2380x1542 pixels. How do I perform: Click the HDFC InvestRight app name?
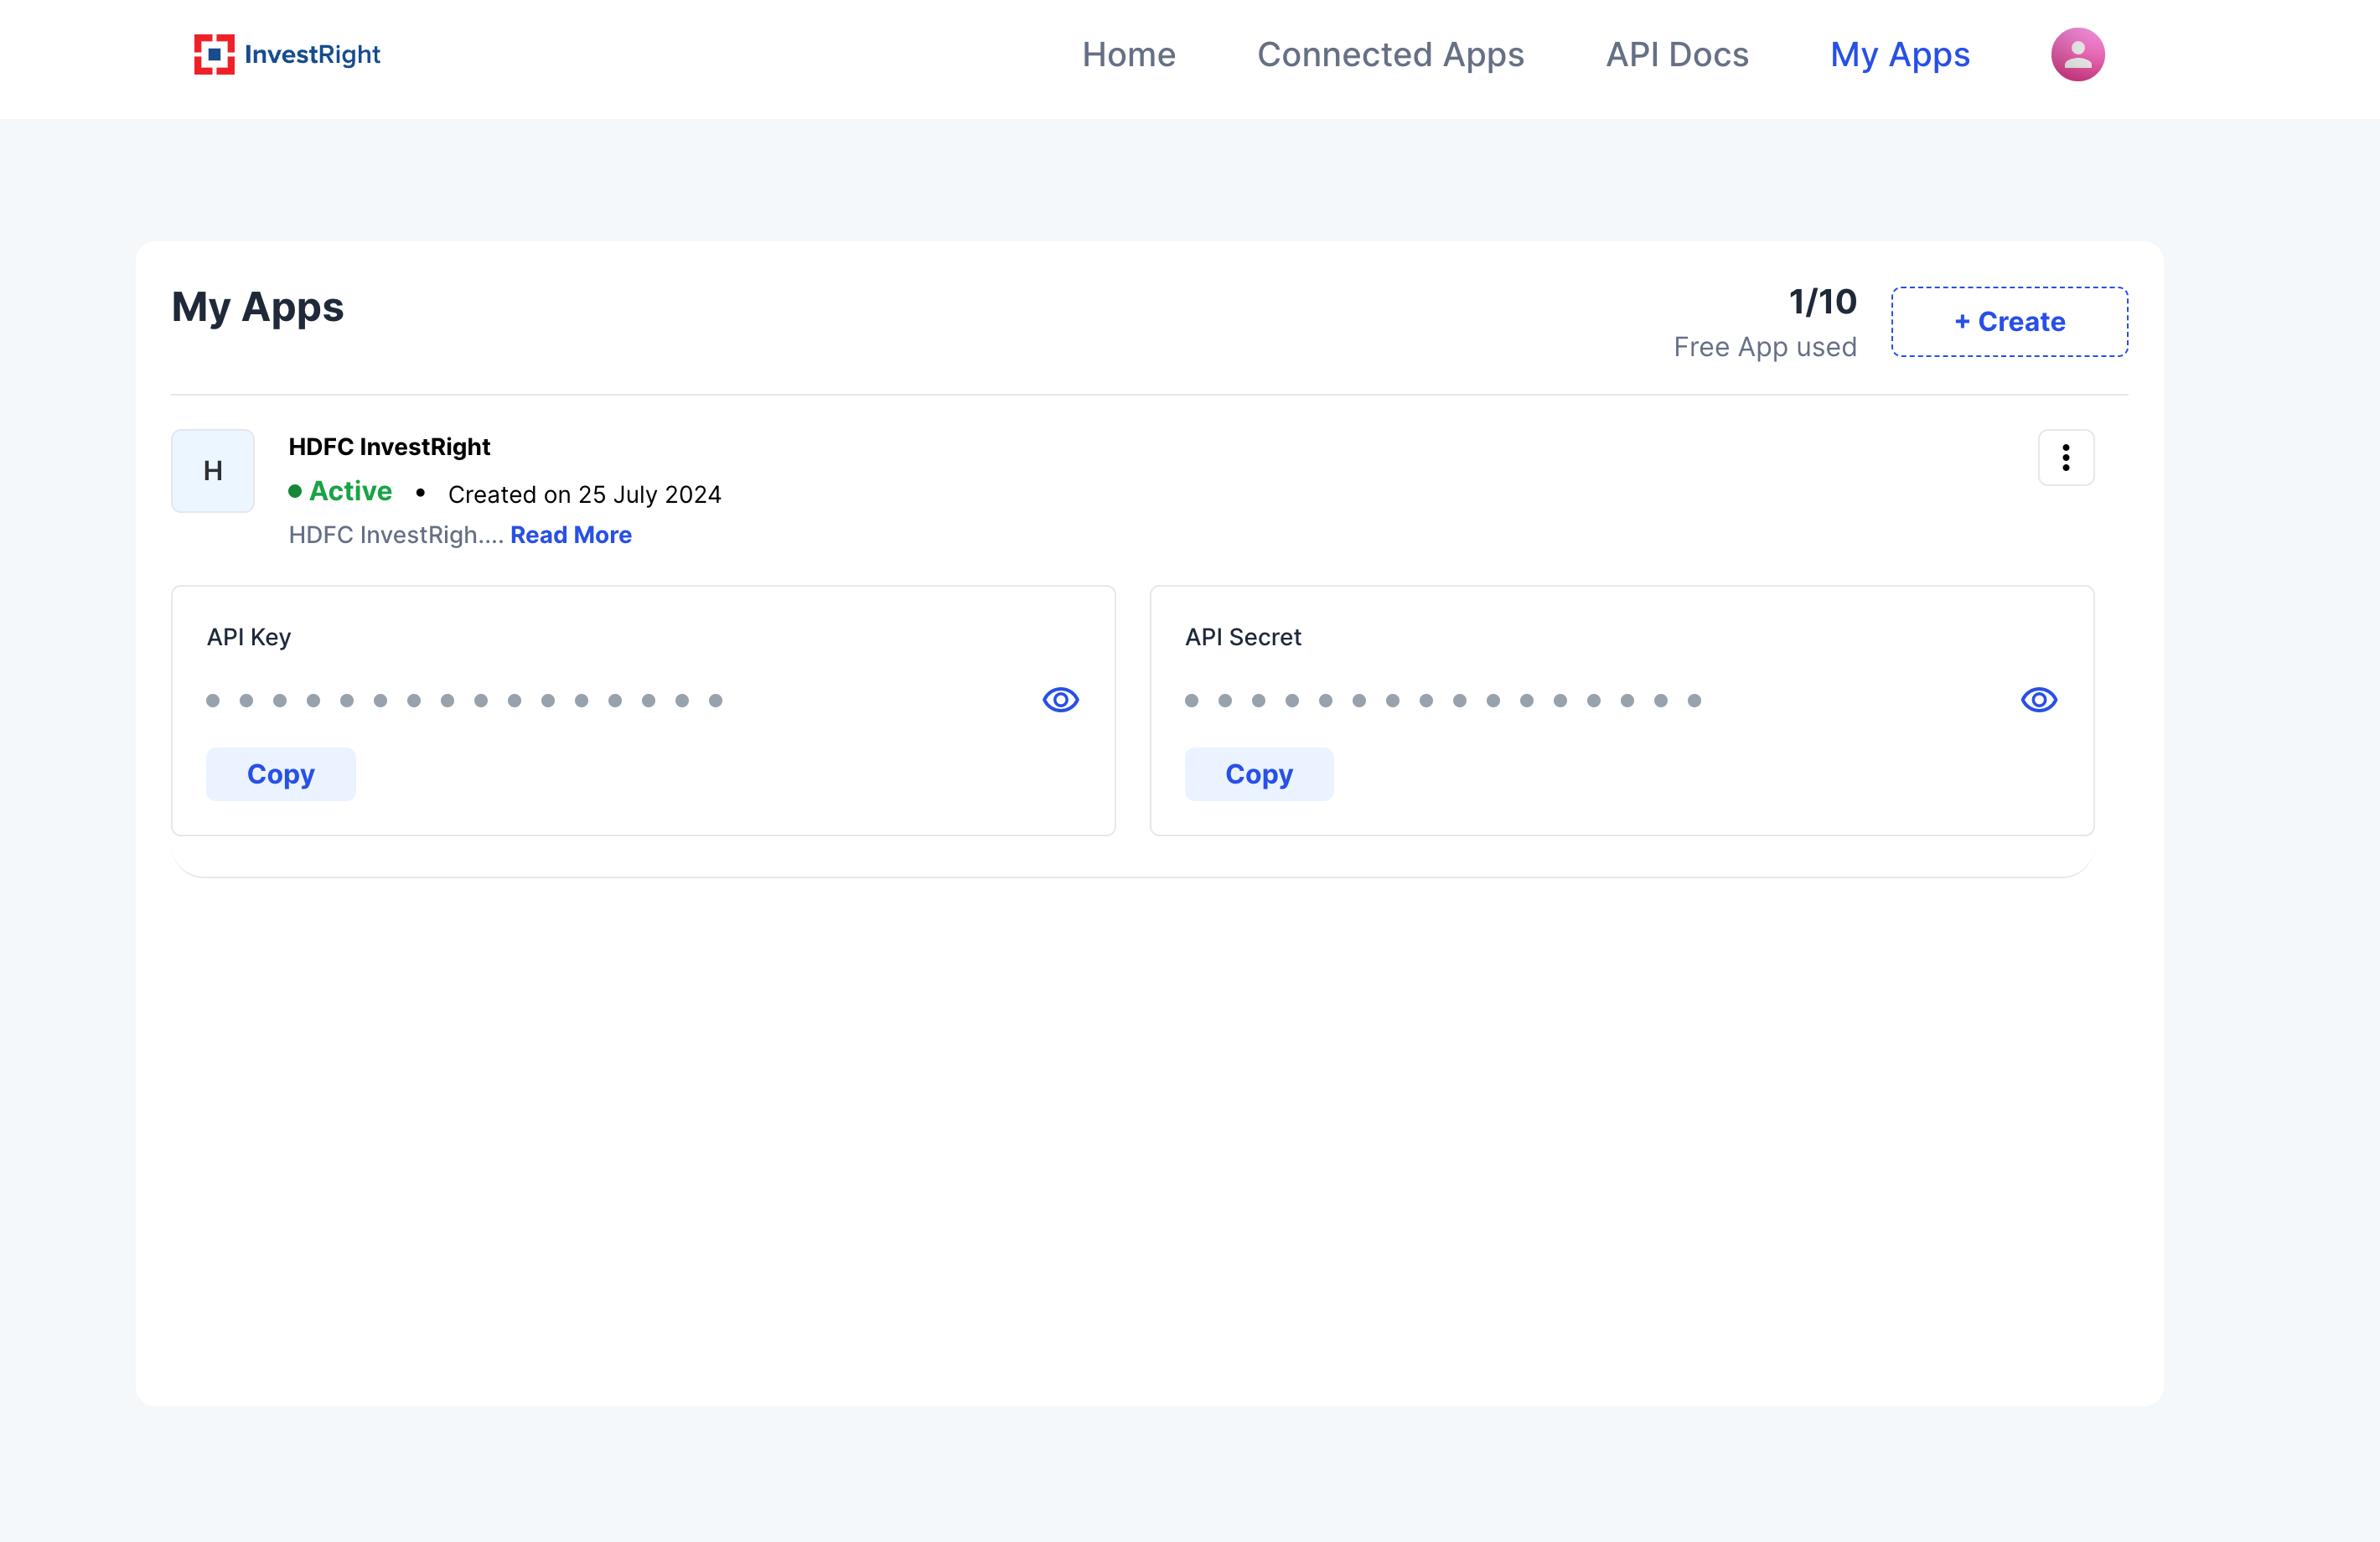tap(389, 447)
